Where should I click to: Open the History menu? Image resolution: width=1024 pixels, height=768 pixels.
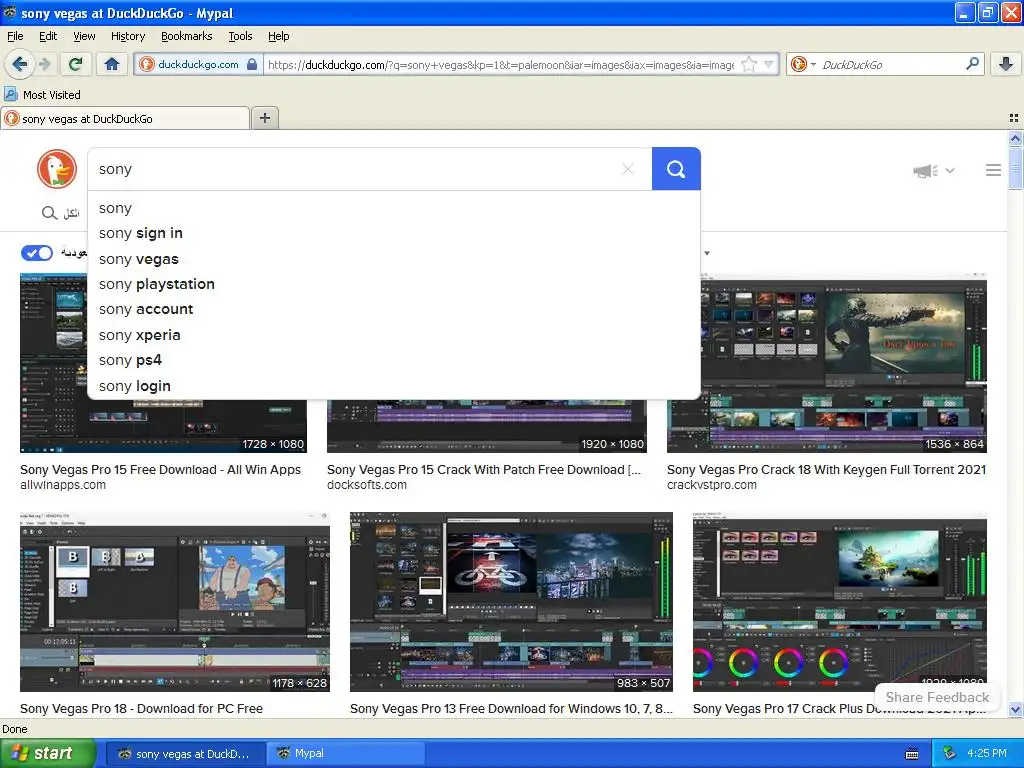tap(127, 36)
